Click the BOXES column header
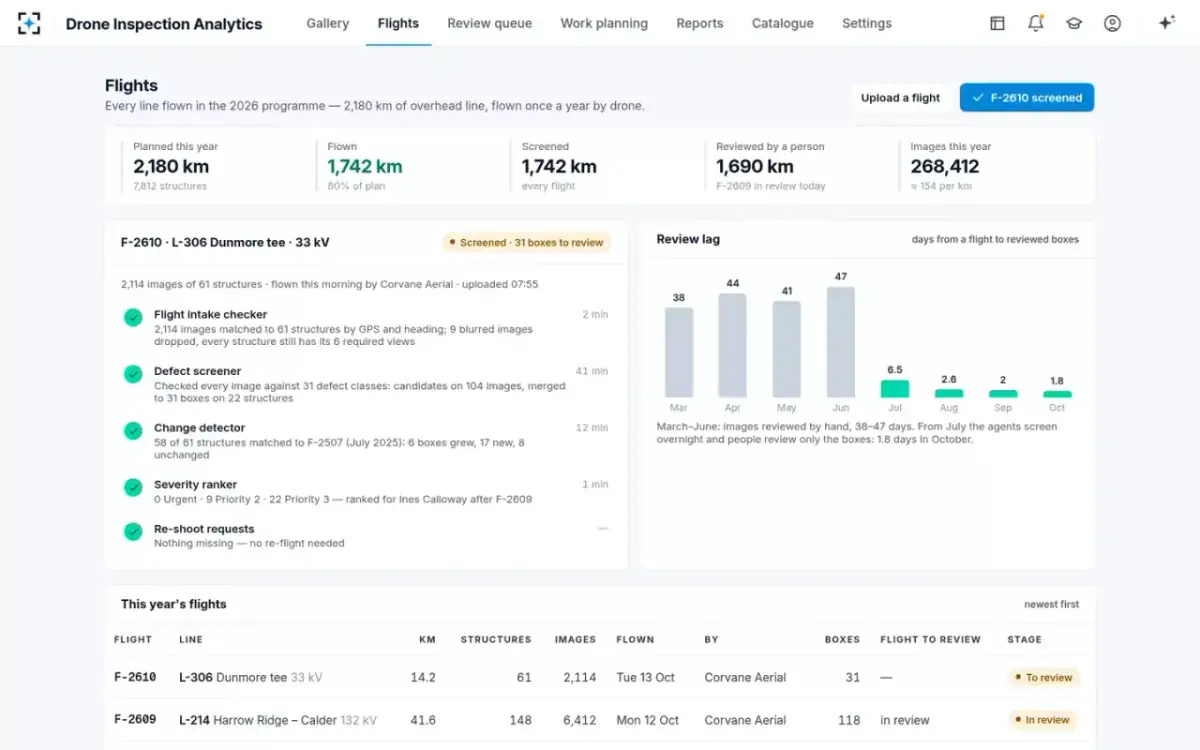 [842, 639]
